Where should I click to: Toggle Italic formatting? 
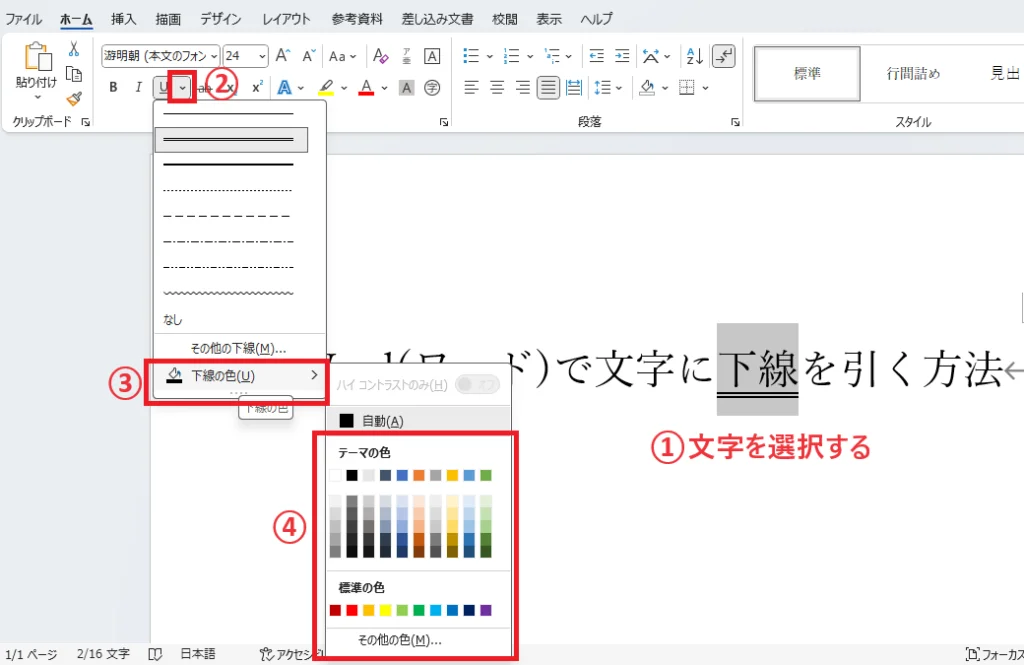pyautogui.click(x=138, y=87)
